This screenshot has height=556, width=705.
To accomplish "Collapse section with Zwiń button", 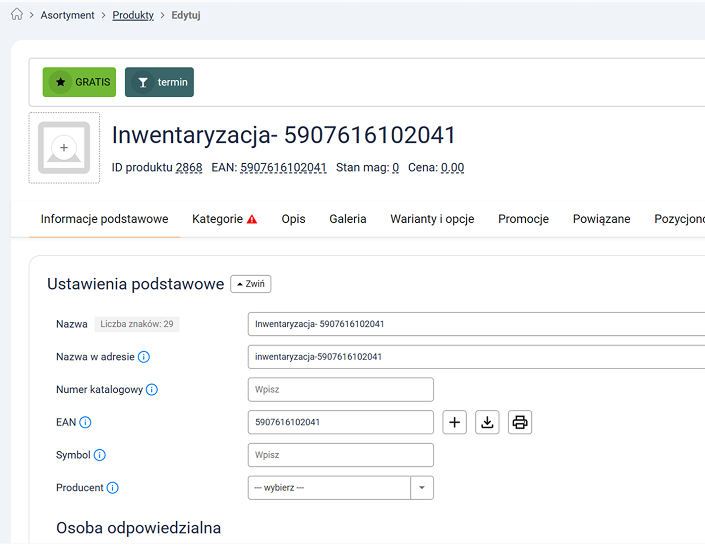I will (251, 284).
